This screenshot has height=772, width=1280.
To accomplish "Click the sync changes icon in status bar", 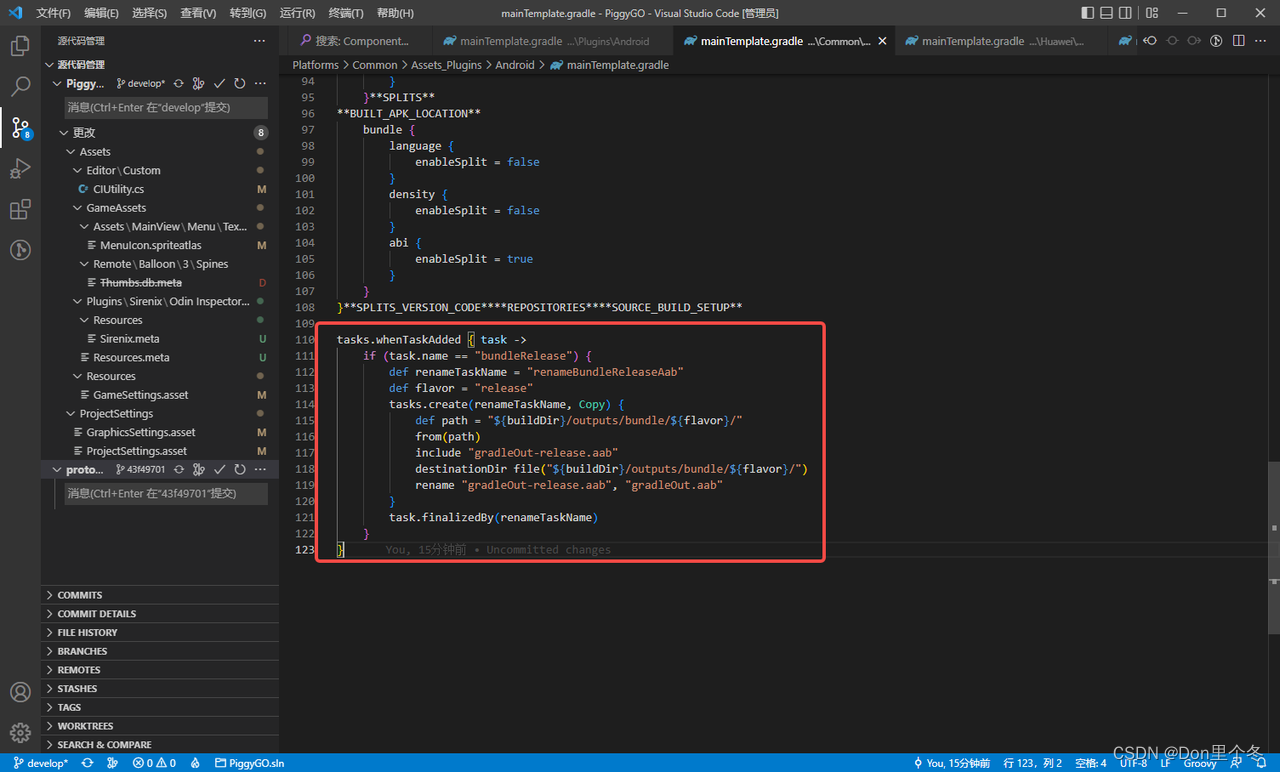I will (x=88, y=763).
